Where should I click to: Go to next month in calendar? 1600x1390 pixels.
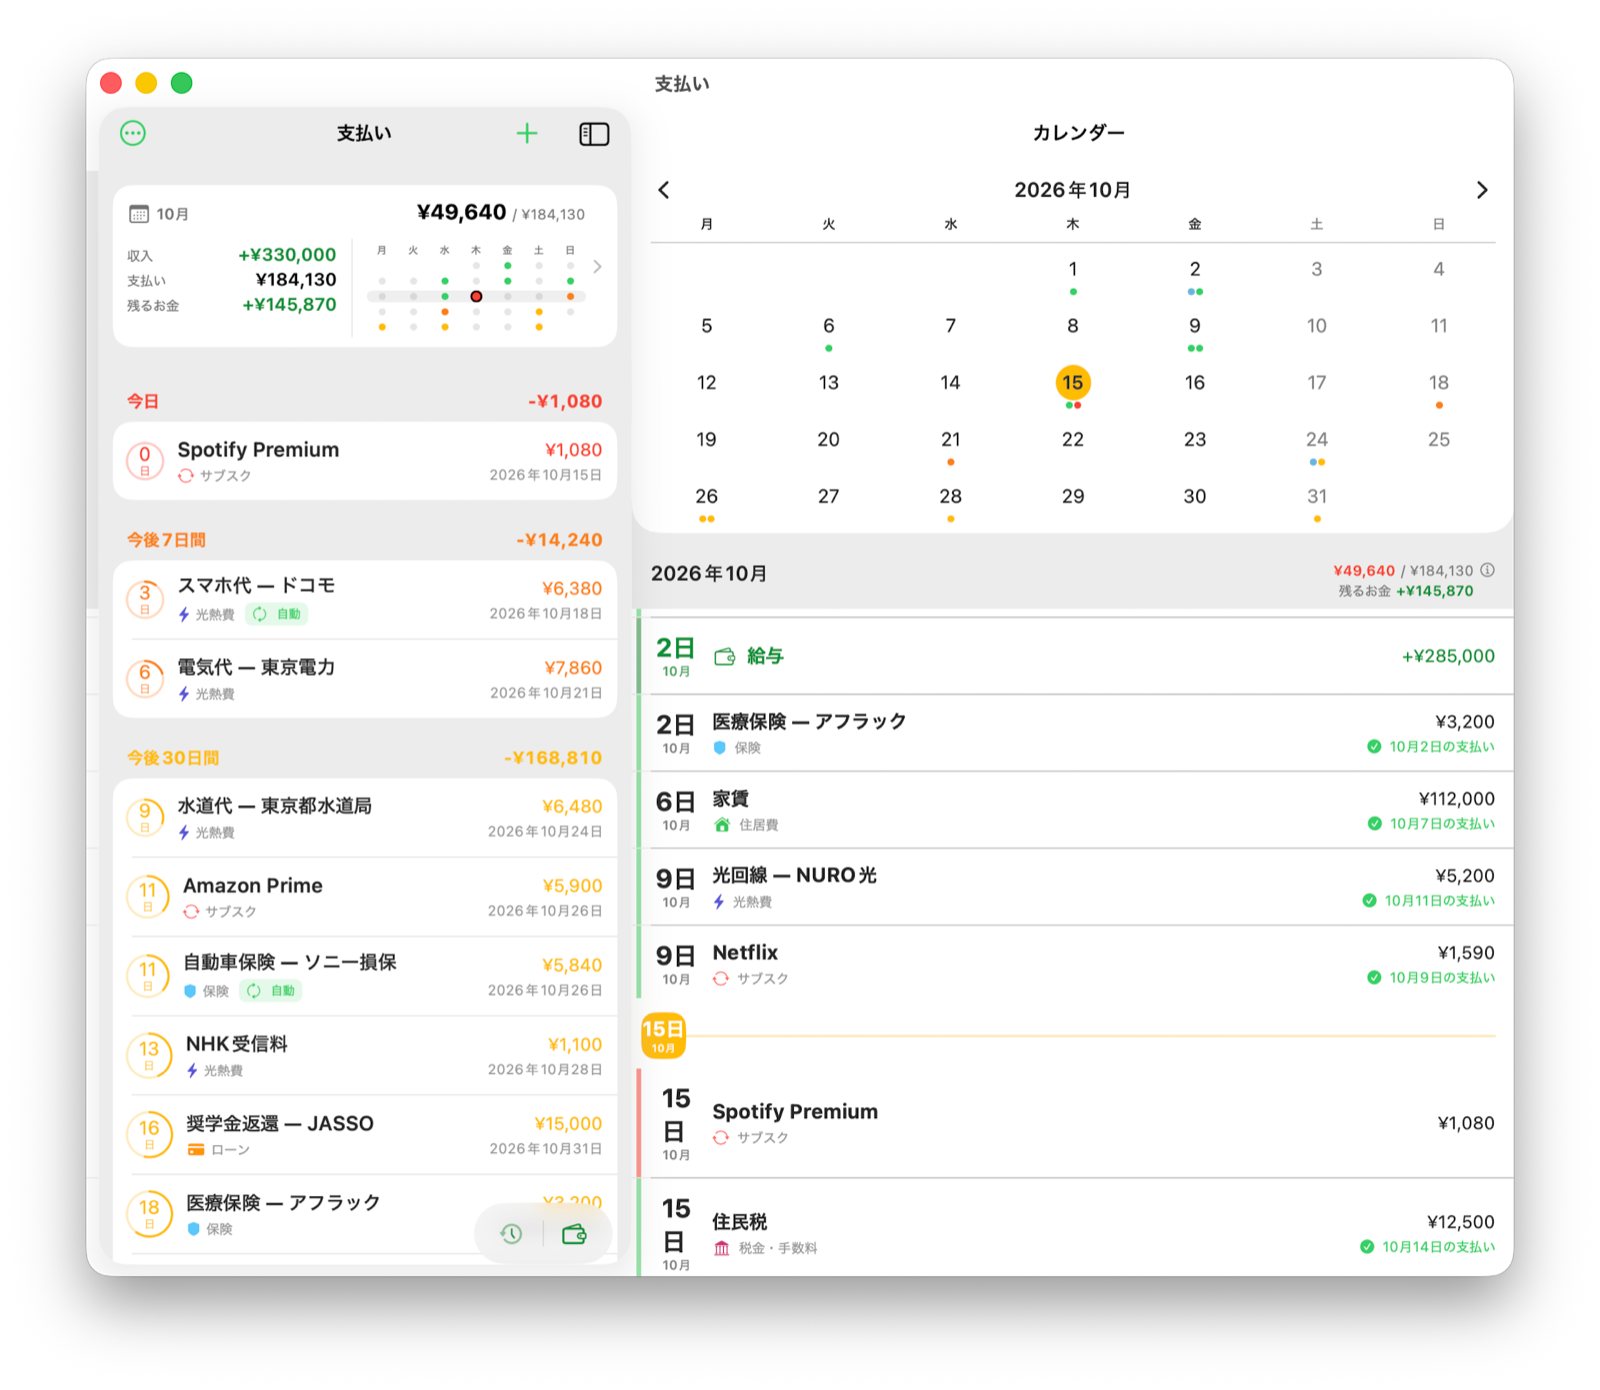pos(1482,190)
